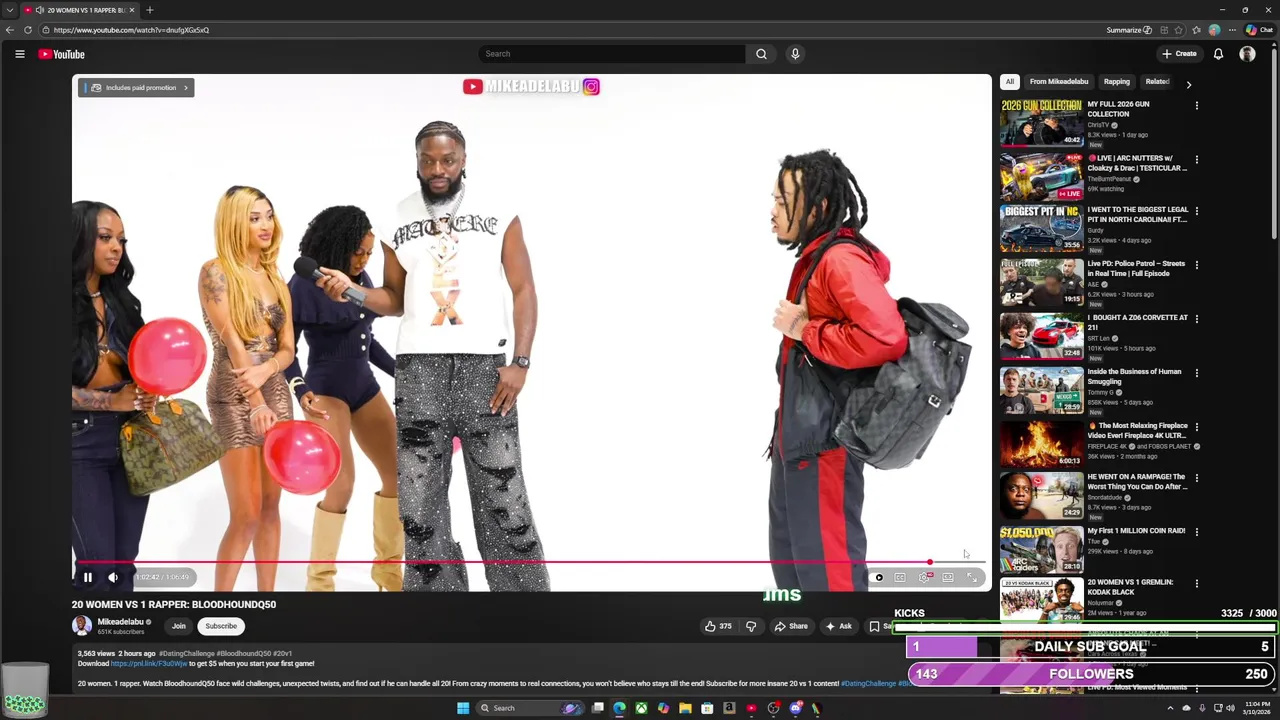Open a new browser tab
Screen dimensions: 1280x720
click(x=149, y=10)
